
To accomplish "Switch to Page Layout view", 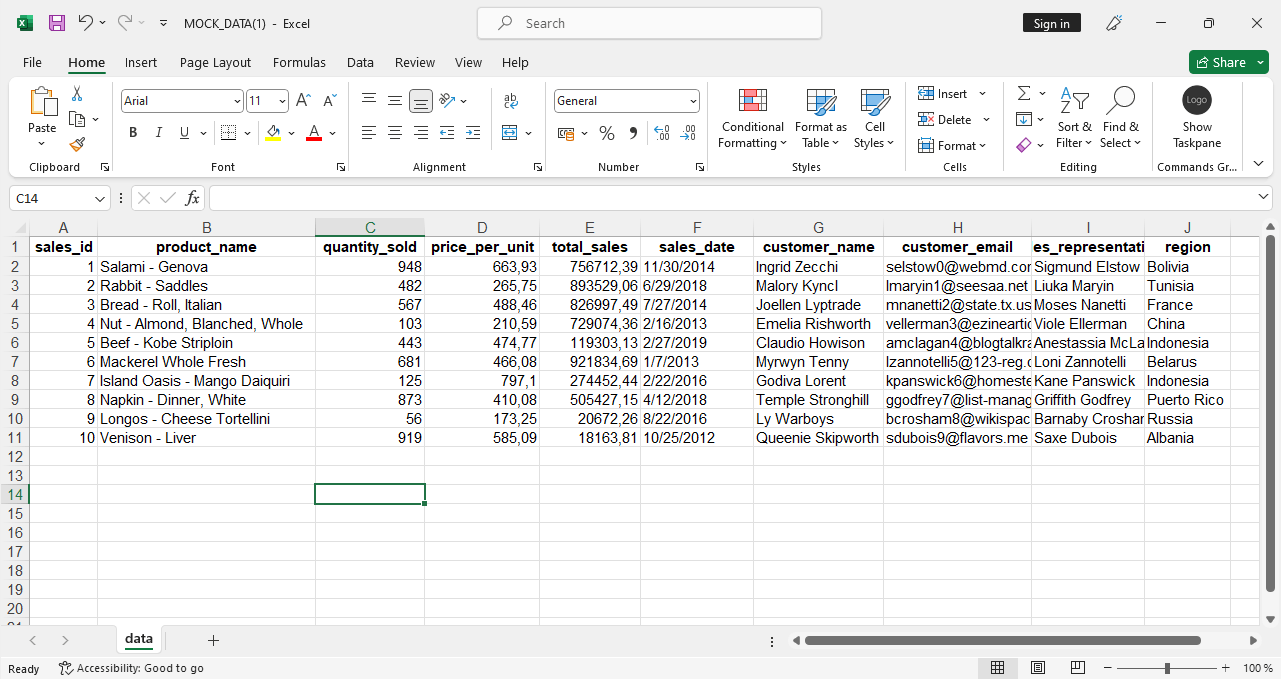I will pyautogui.click(x=1038, y=668).
